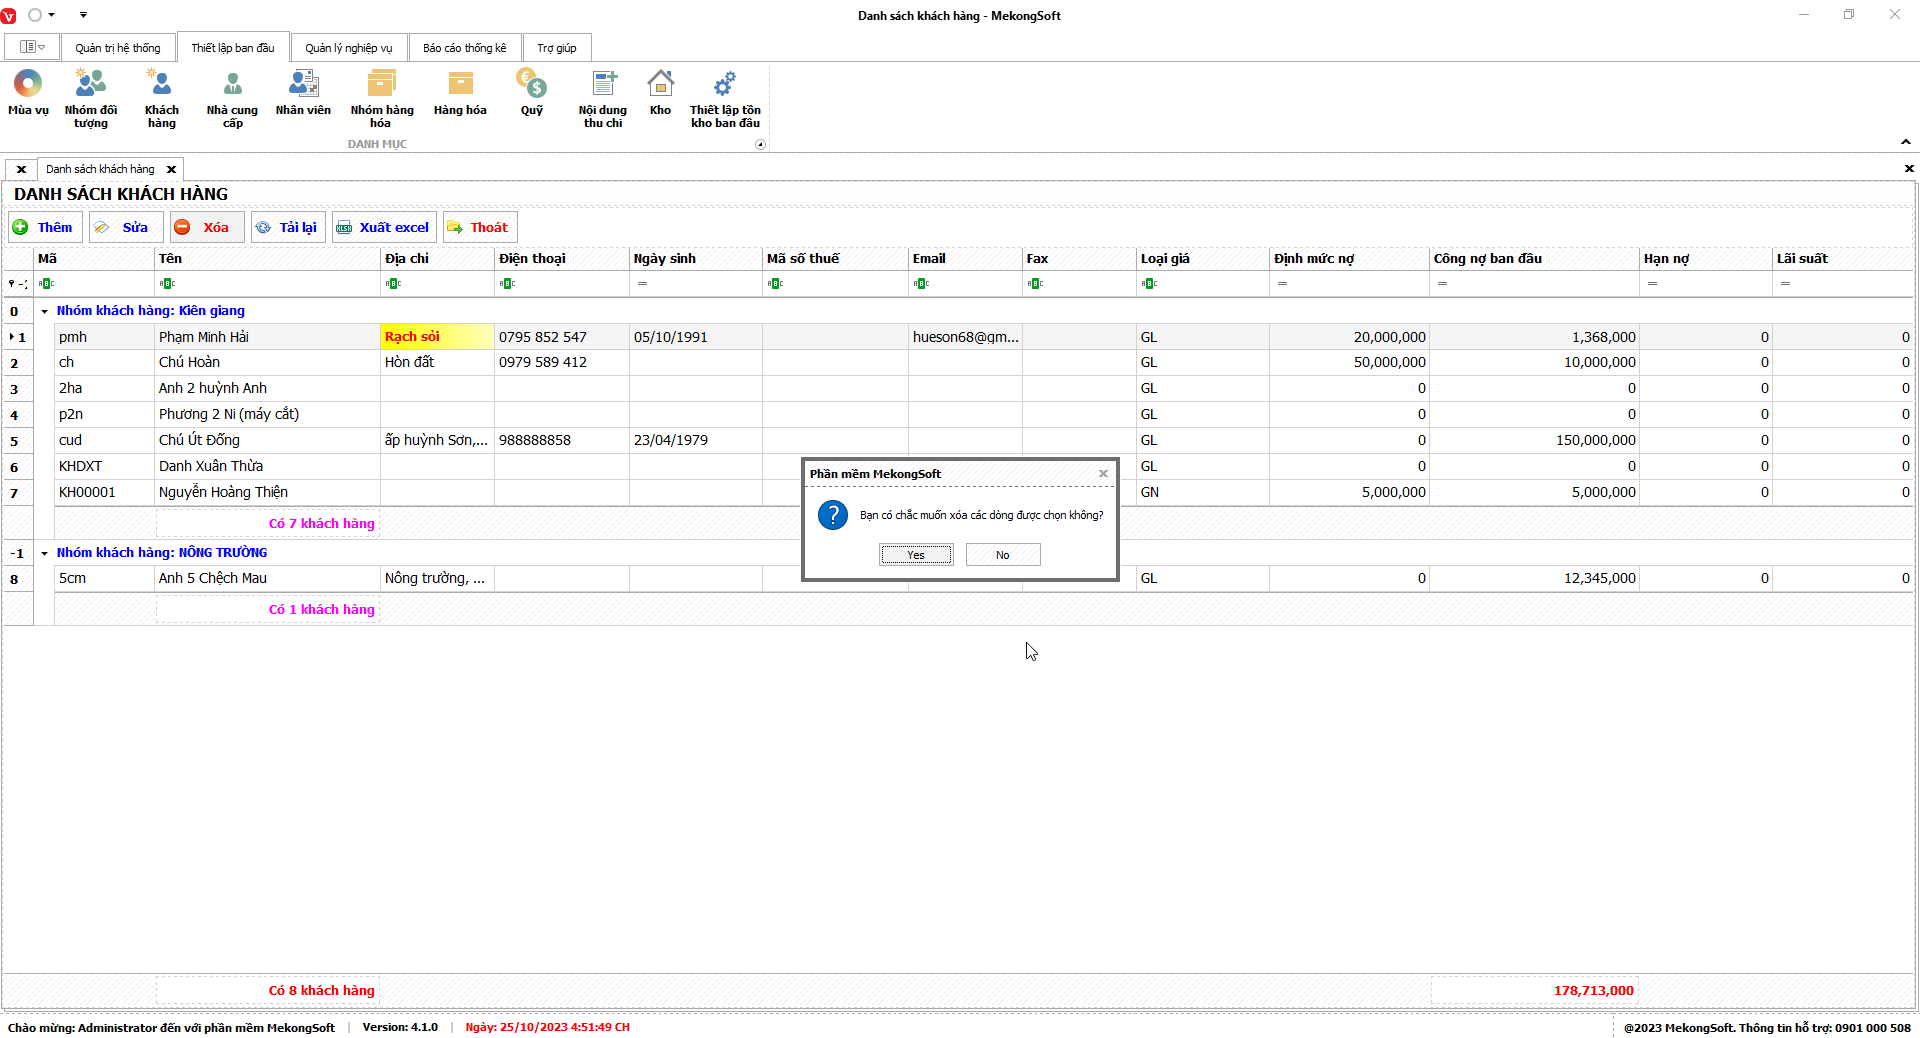Collapse the Kiên giang customer group
This screenshot has width=1920, height=1038.
(x=44, y=312)
